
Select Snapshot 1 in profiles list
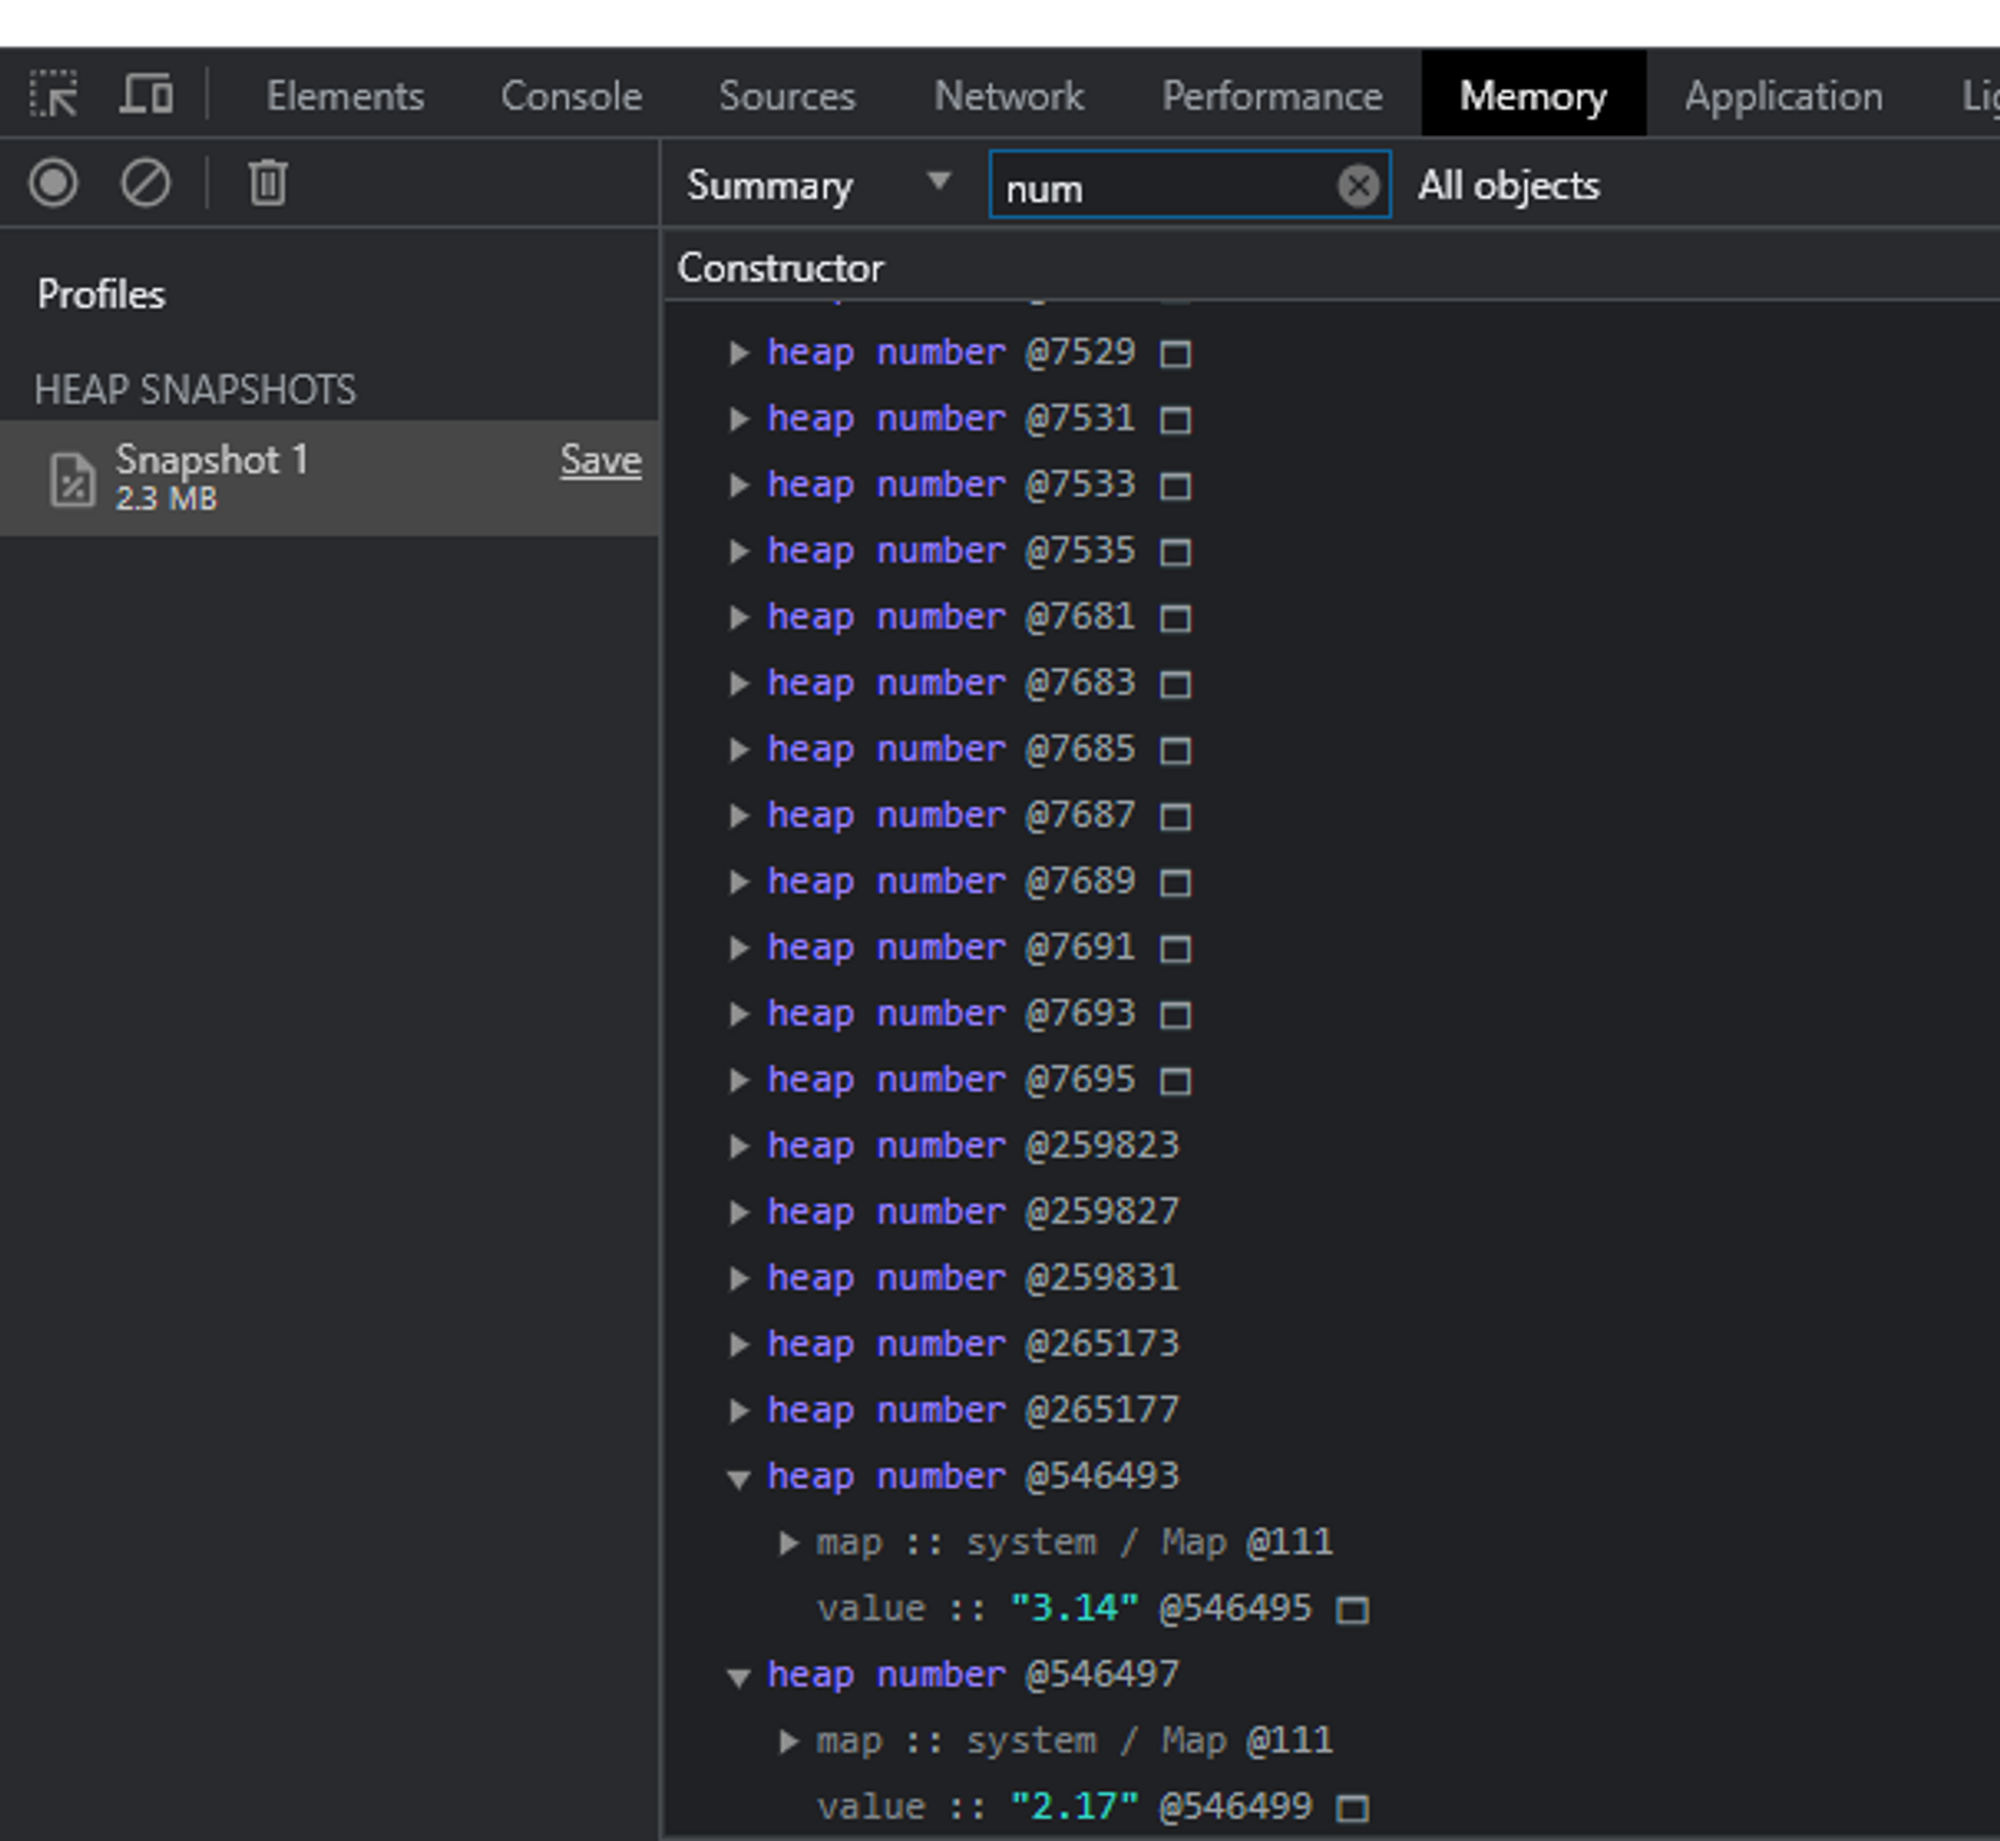click(329, 478)
